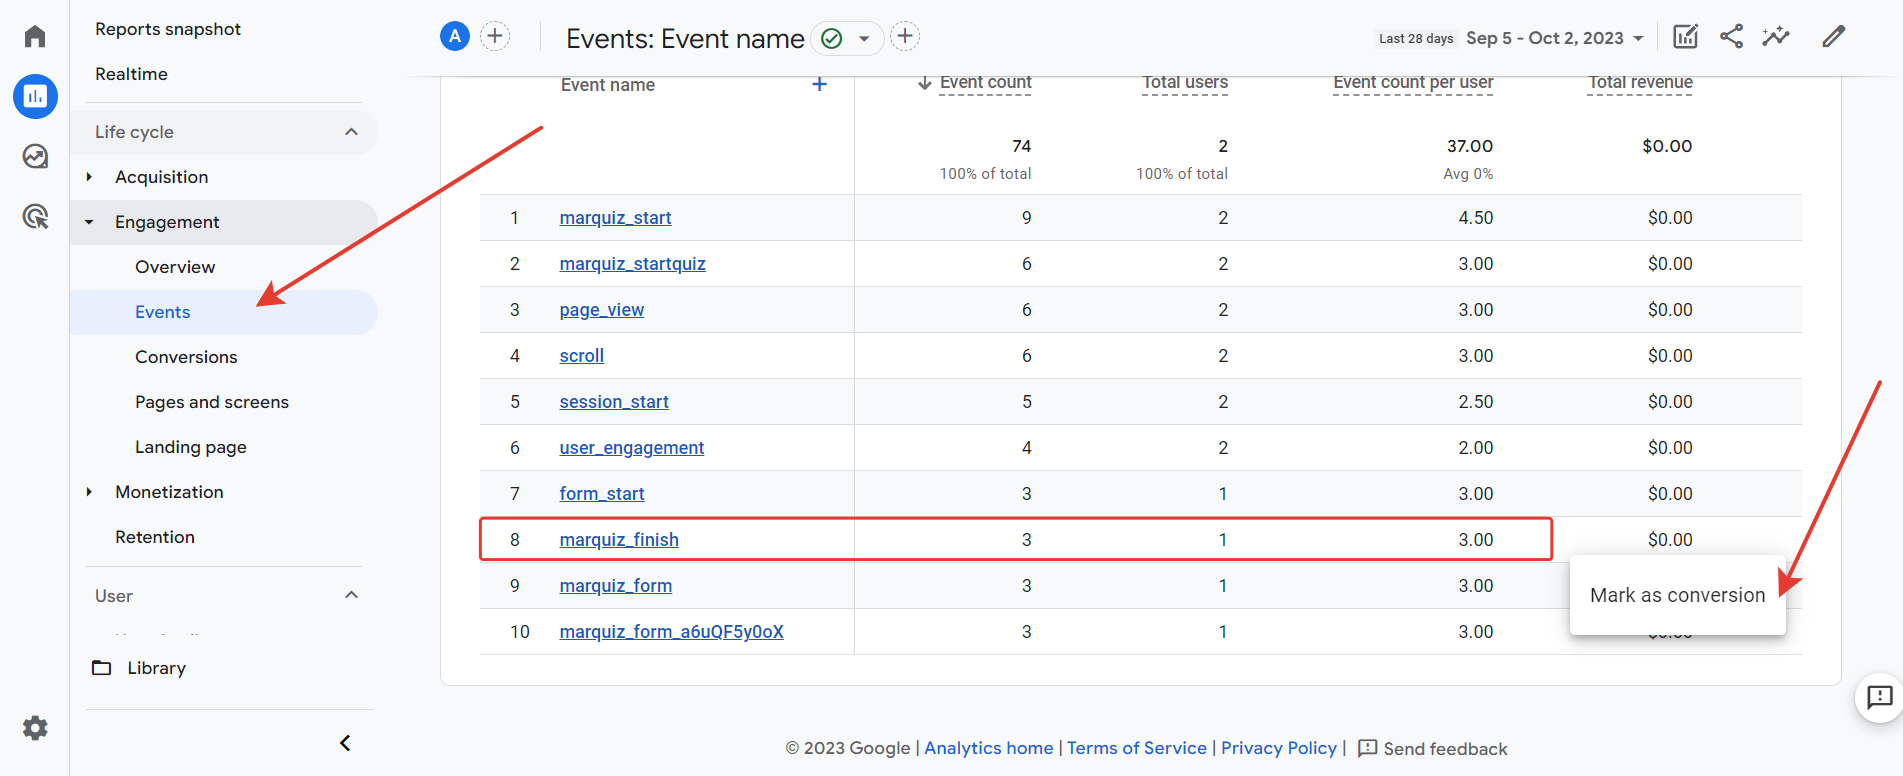1903x776 pixels.
Task: Open the marquiz_startquiz event
Action: 632,264
